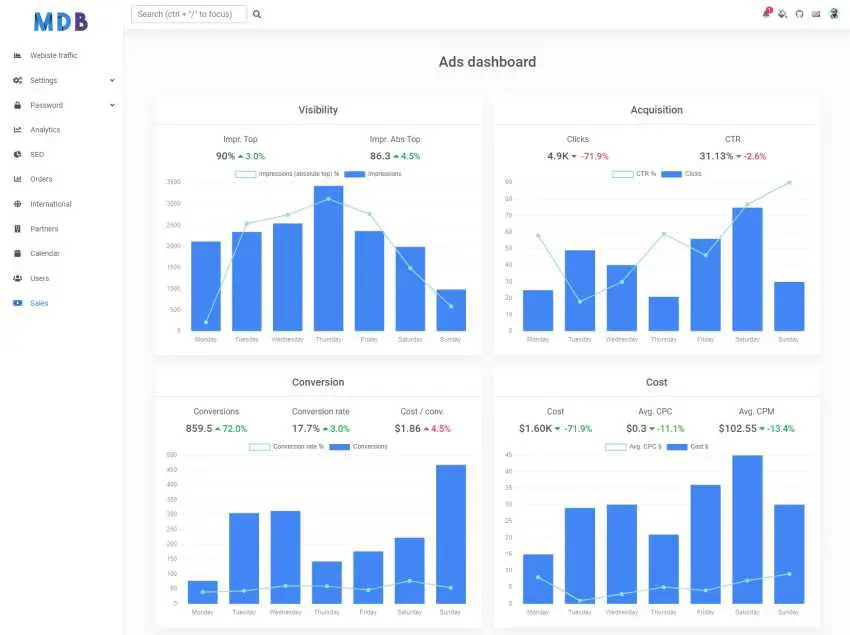Screen dimensions: 850x635
Task: Open the GitHub repository icon
Action: coord(799,13)
